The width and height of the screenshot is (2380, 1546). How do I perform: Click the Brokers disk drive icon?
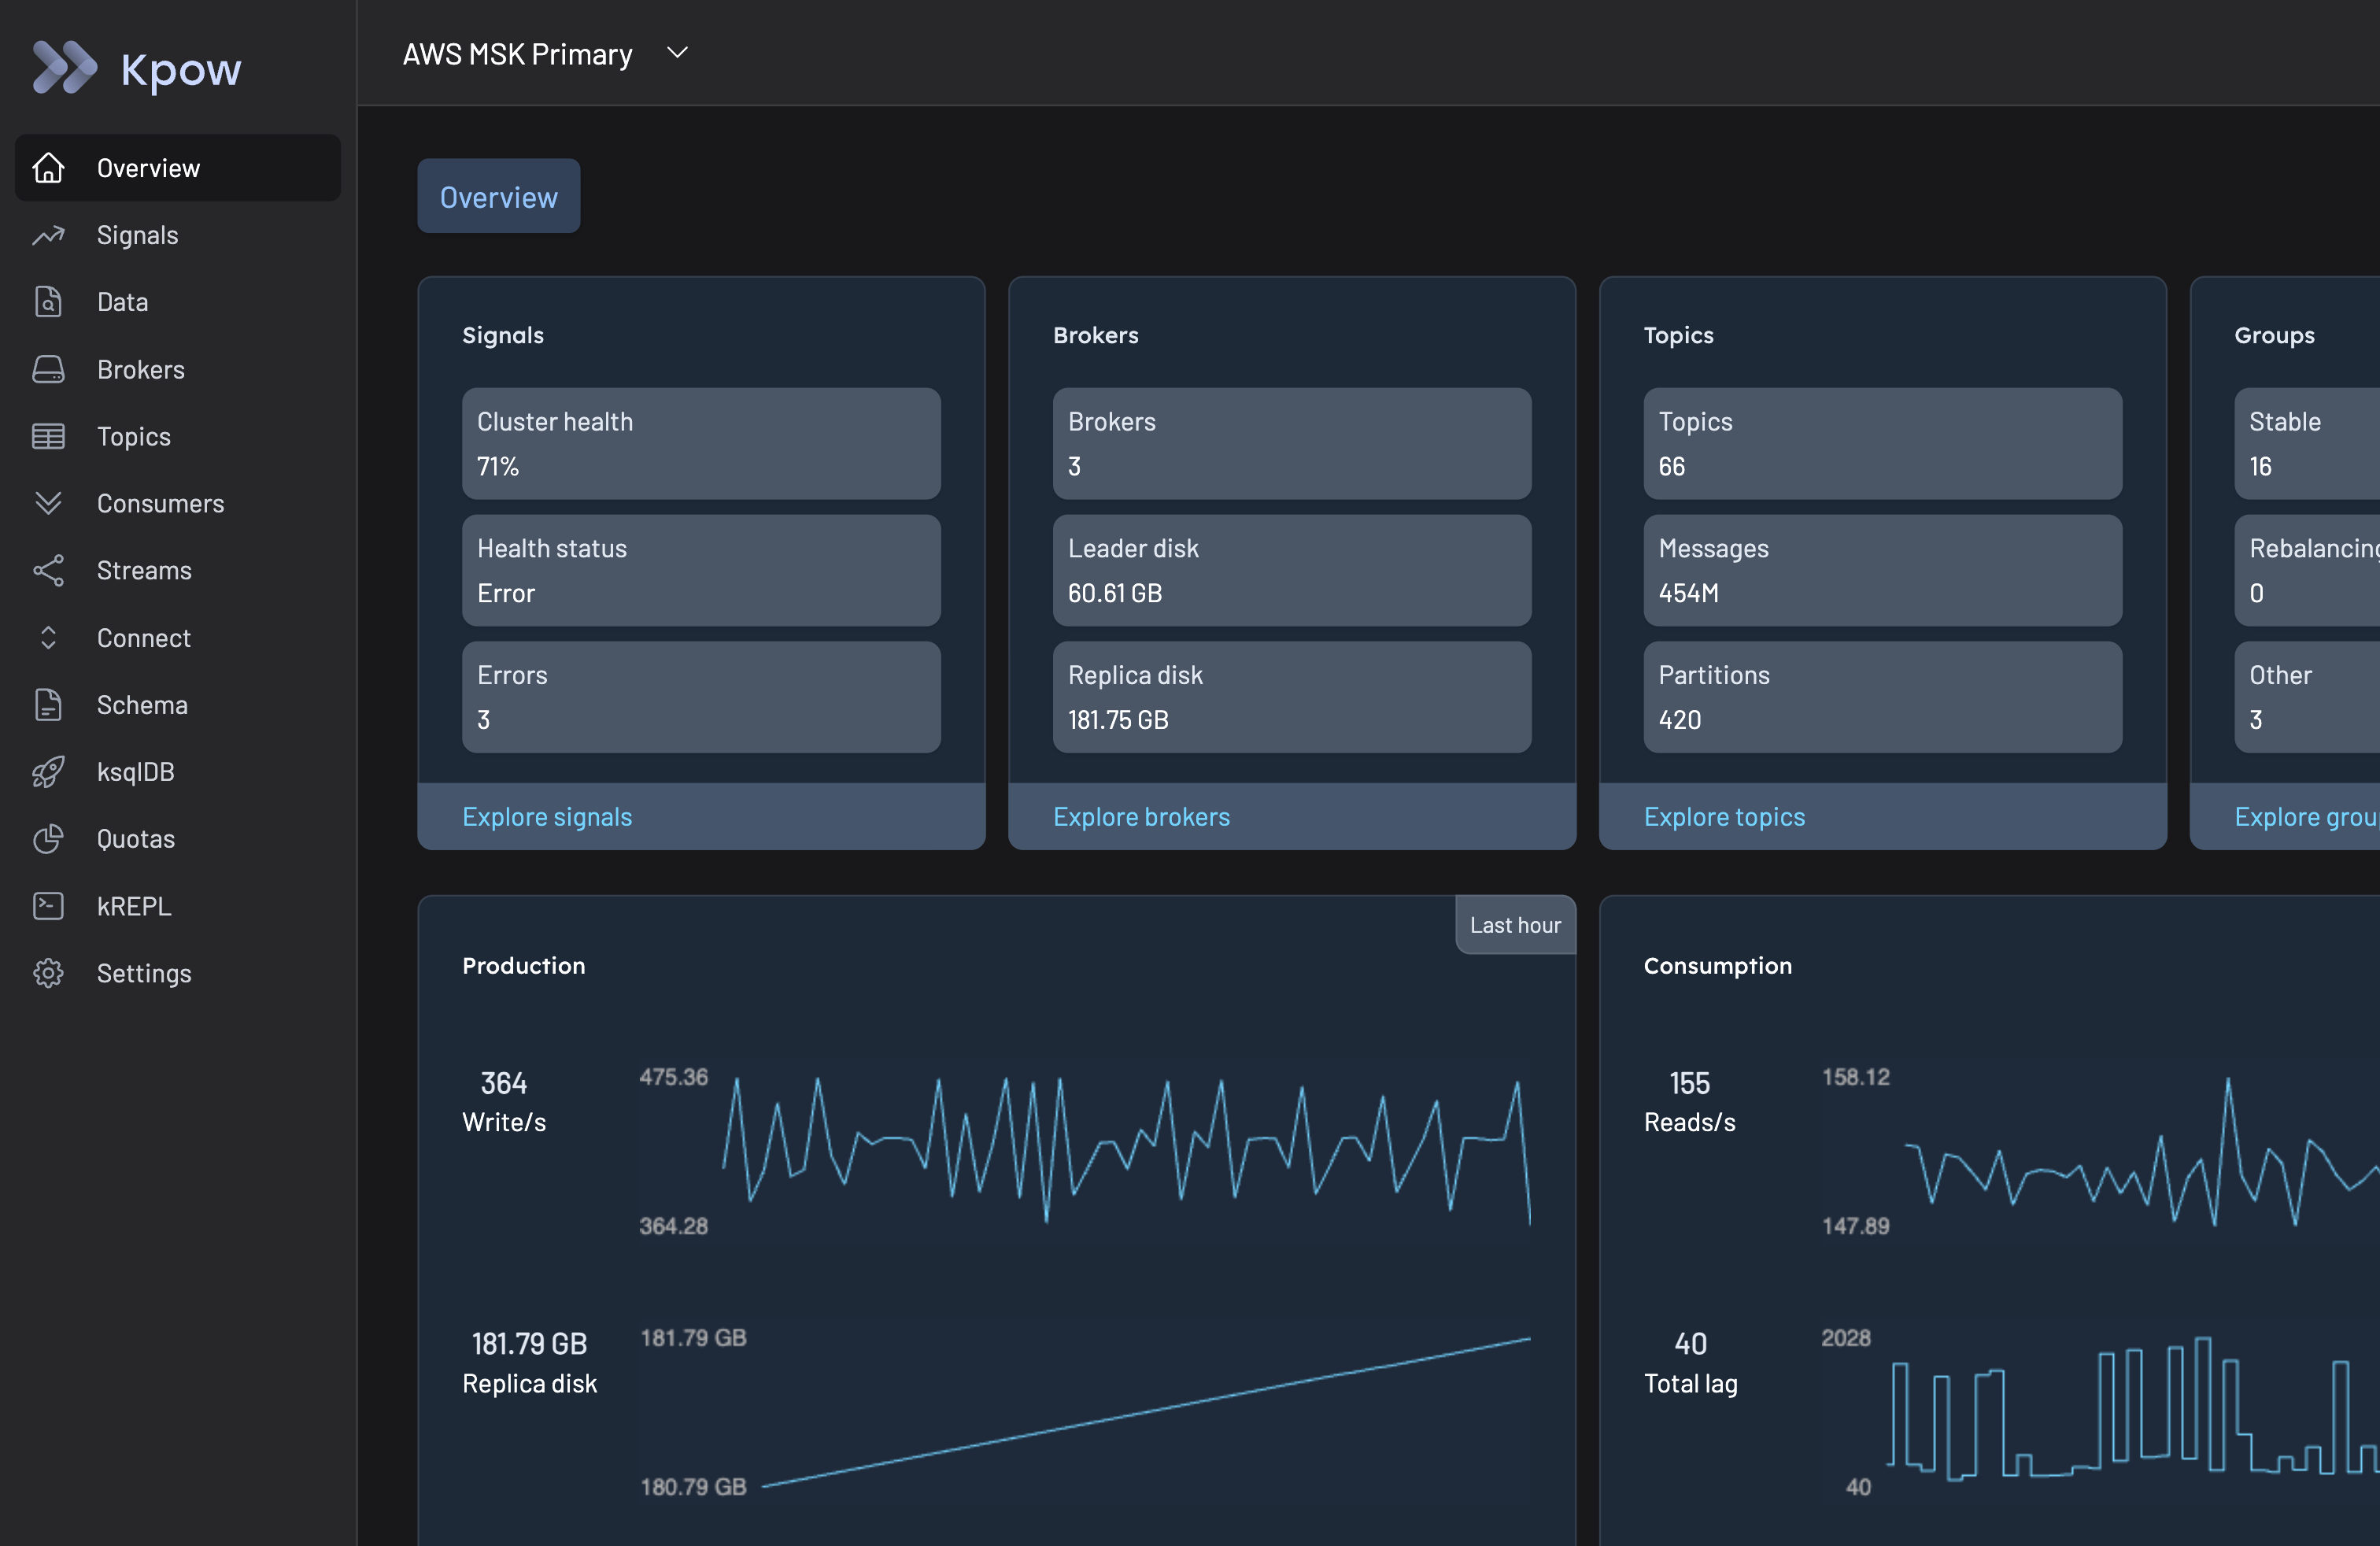48,369
